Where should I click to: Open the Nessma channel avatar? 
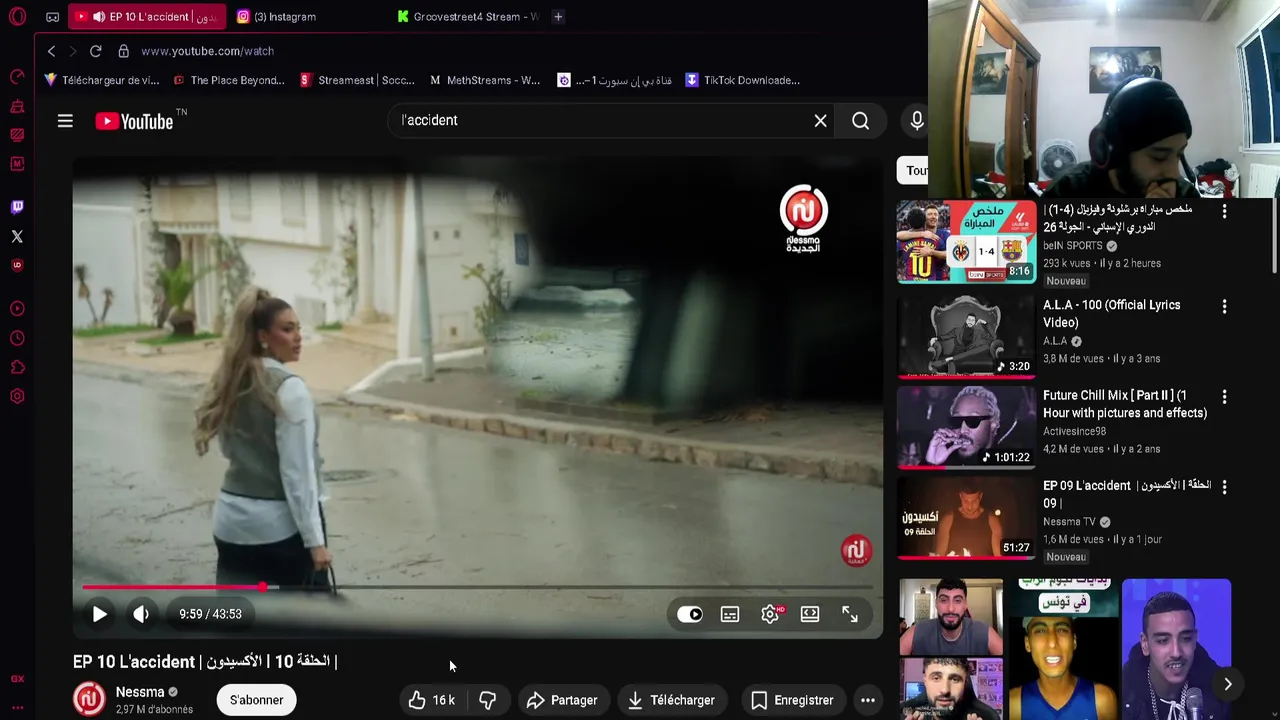pos(89,698)
